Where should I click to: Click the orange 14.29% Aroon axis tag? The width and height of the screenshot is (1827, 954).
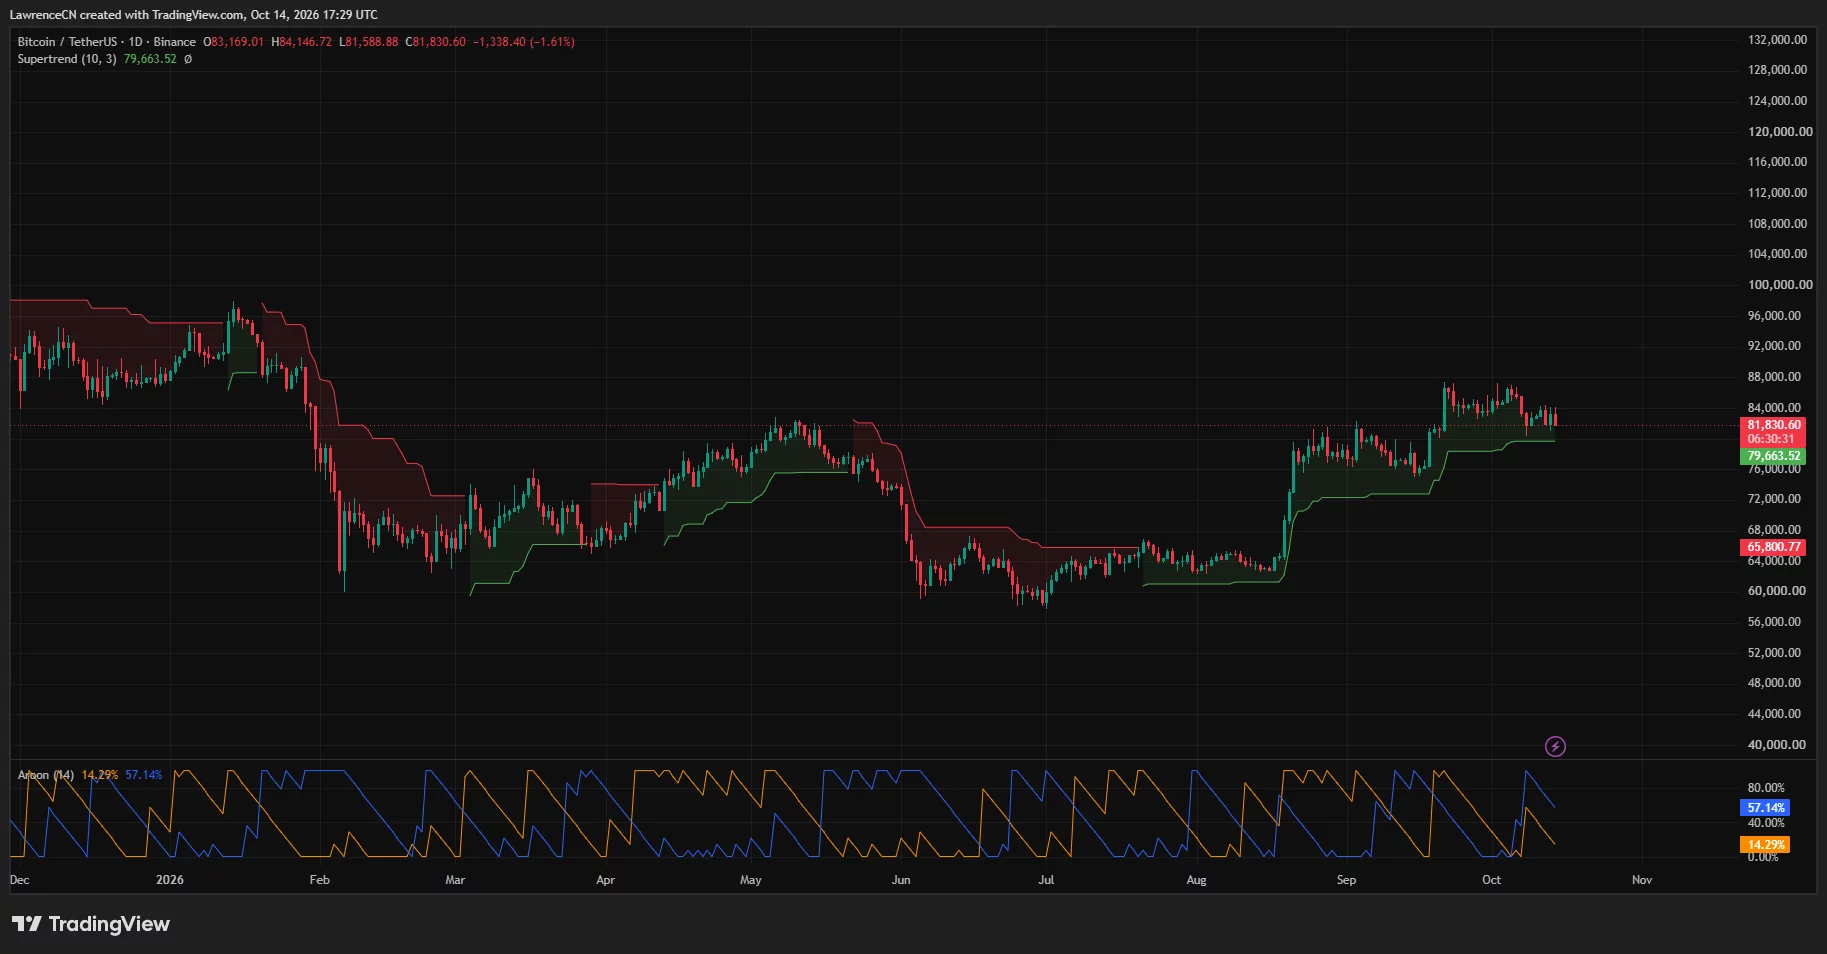tap(1765, 845)
